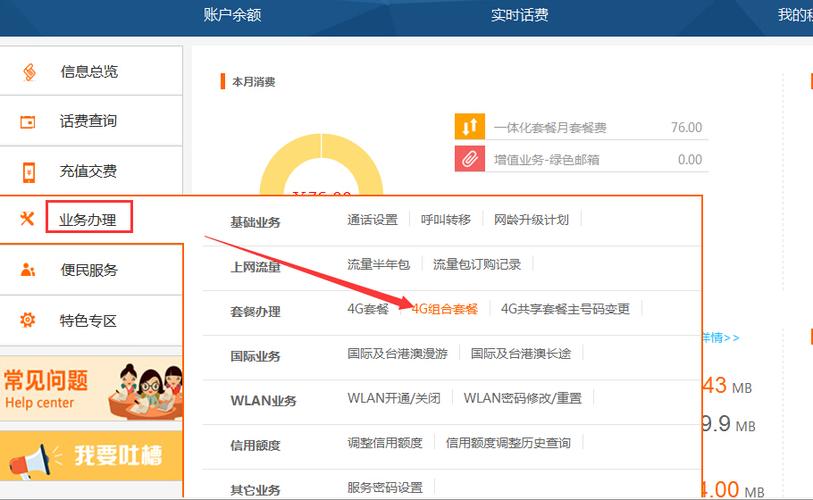
Task: Click the 充值交费 phone icon
Action: (x=29, y=172)
